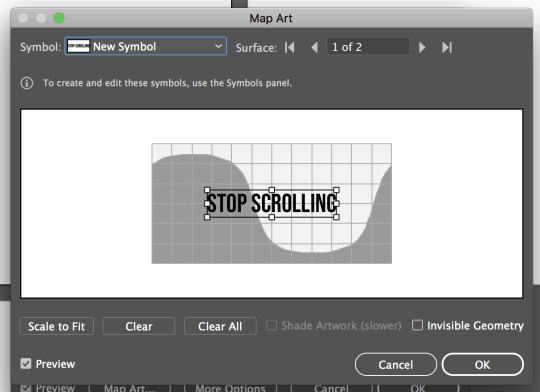The width and height of the screenshot is (540, 392).
Task: Uncheck Preview in the Map Art dialog
Action: tap(26, 364)
